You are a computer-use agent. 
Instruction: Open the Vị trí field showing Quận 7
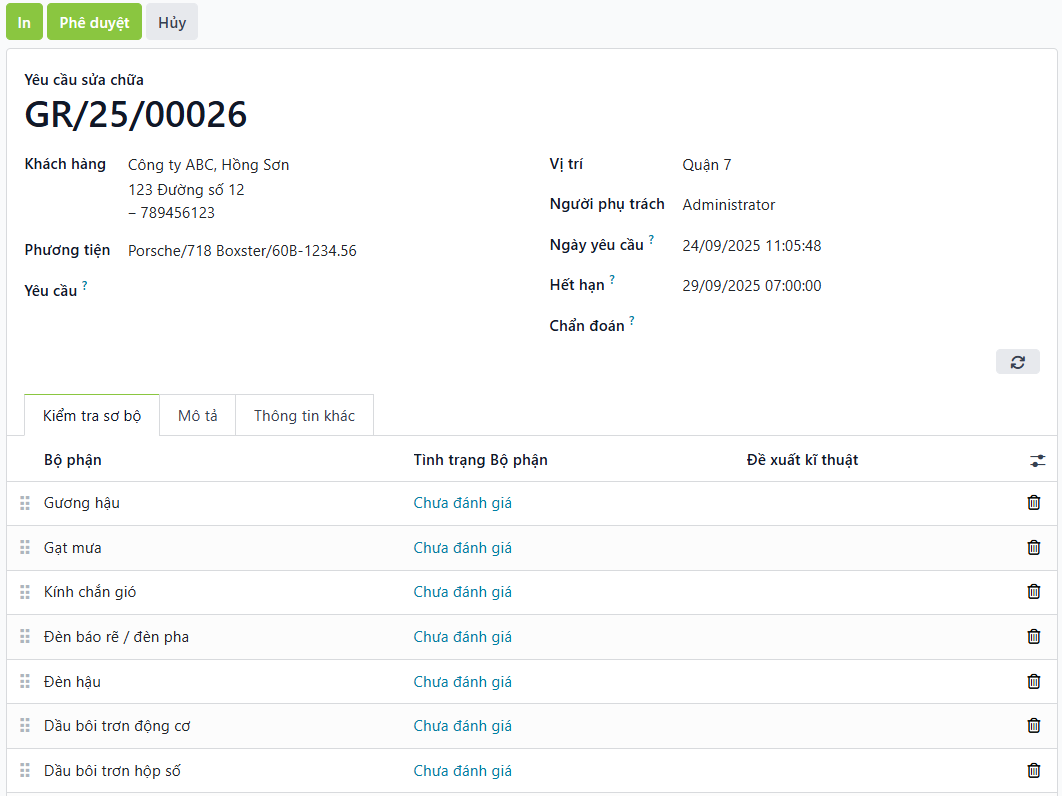(706, 165)
